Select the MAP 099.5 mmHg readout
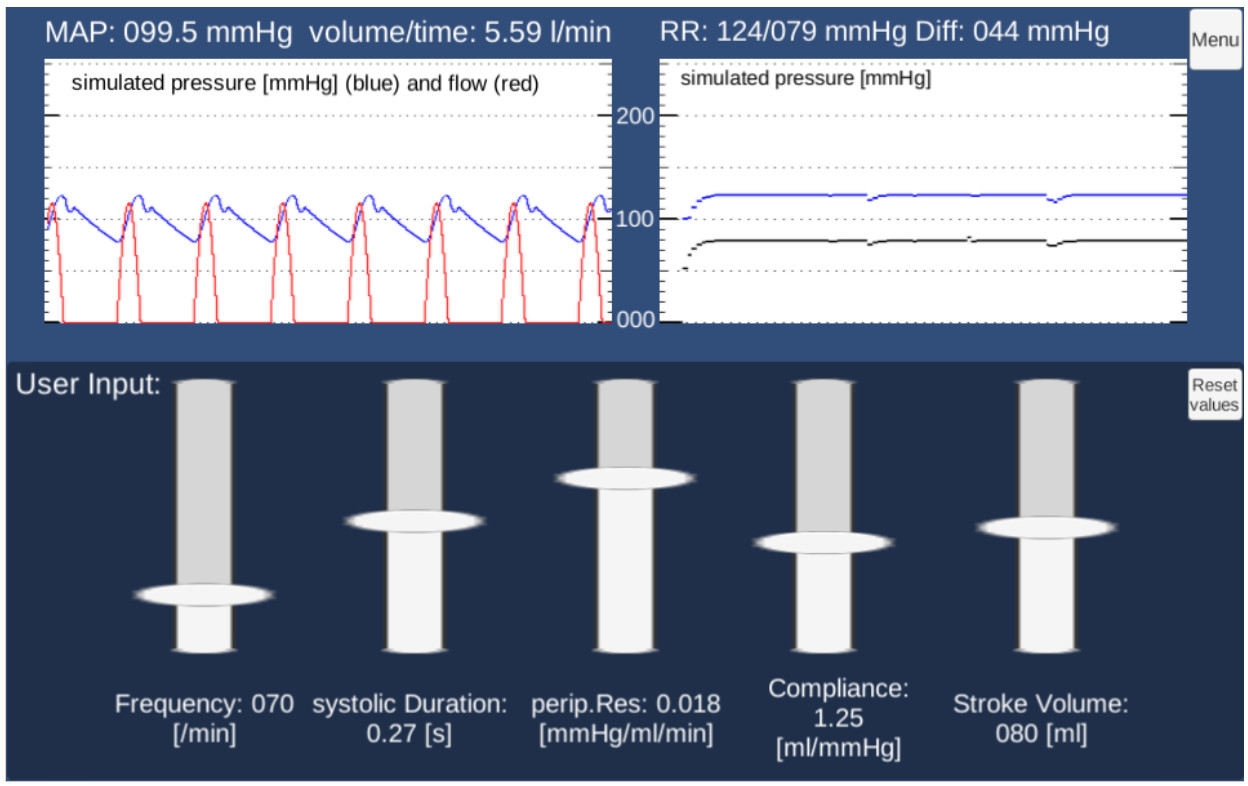 (169, 32)
